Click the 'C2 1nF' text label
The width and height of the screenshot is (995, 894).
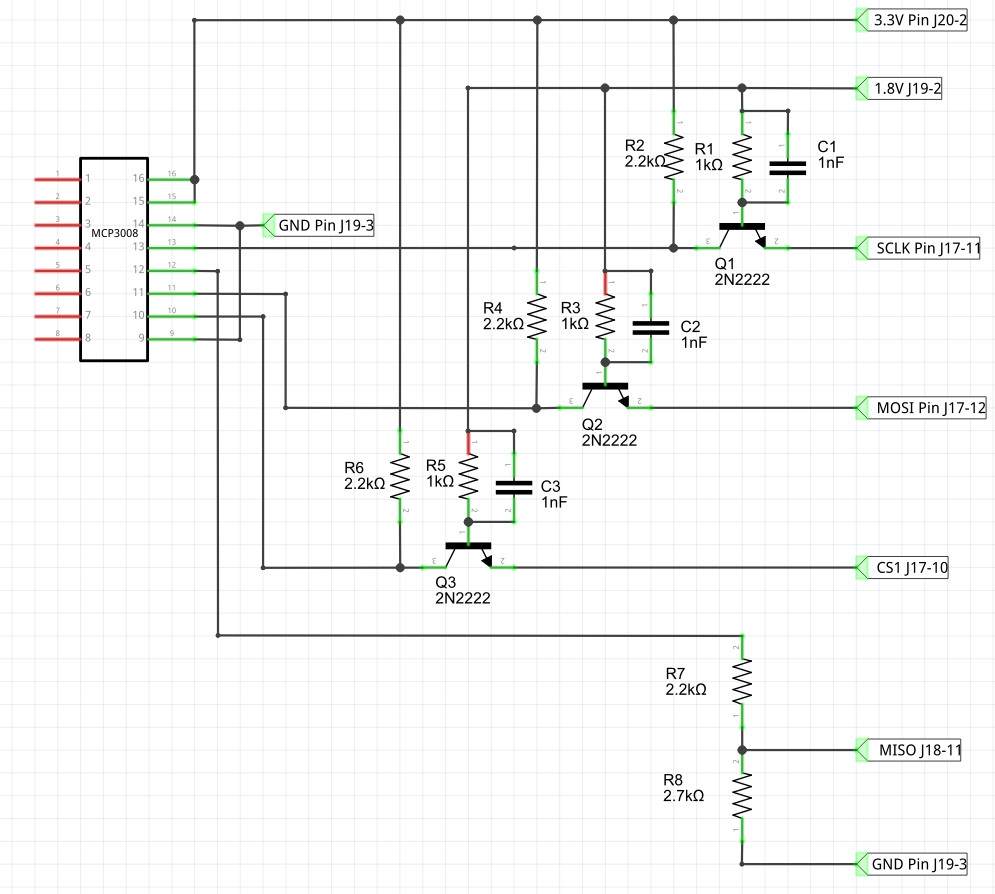click(x=694, y=334)
